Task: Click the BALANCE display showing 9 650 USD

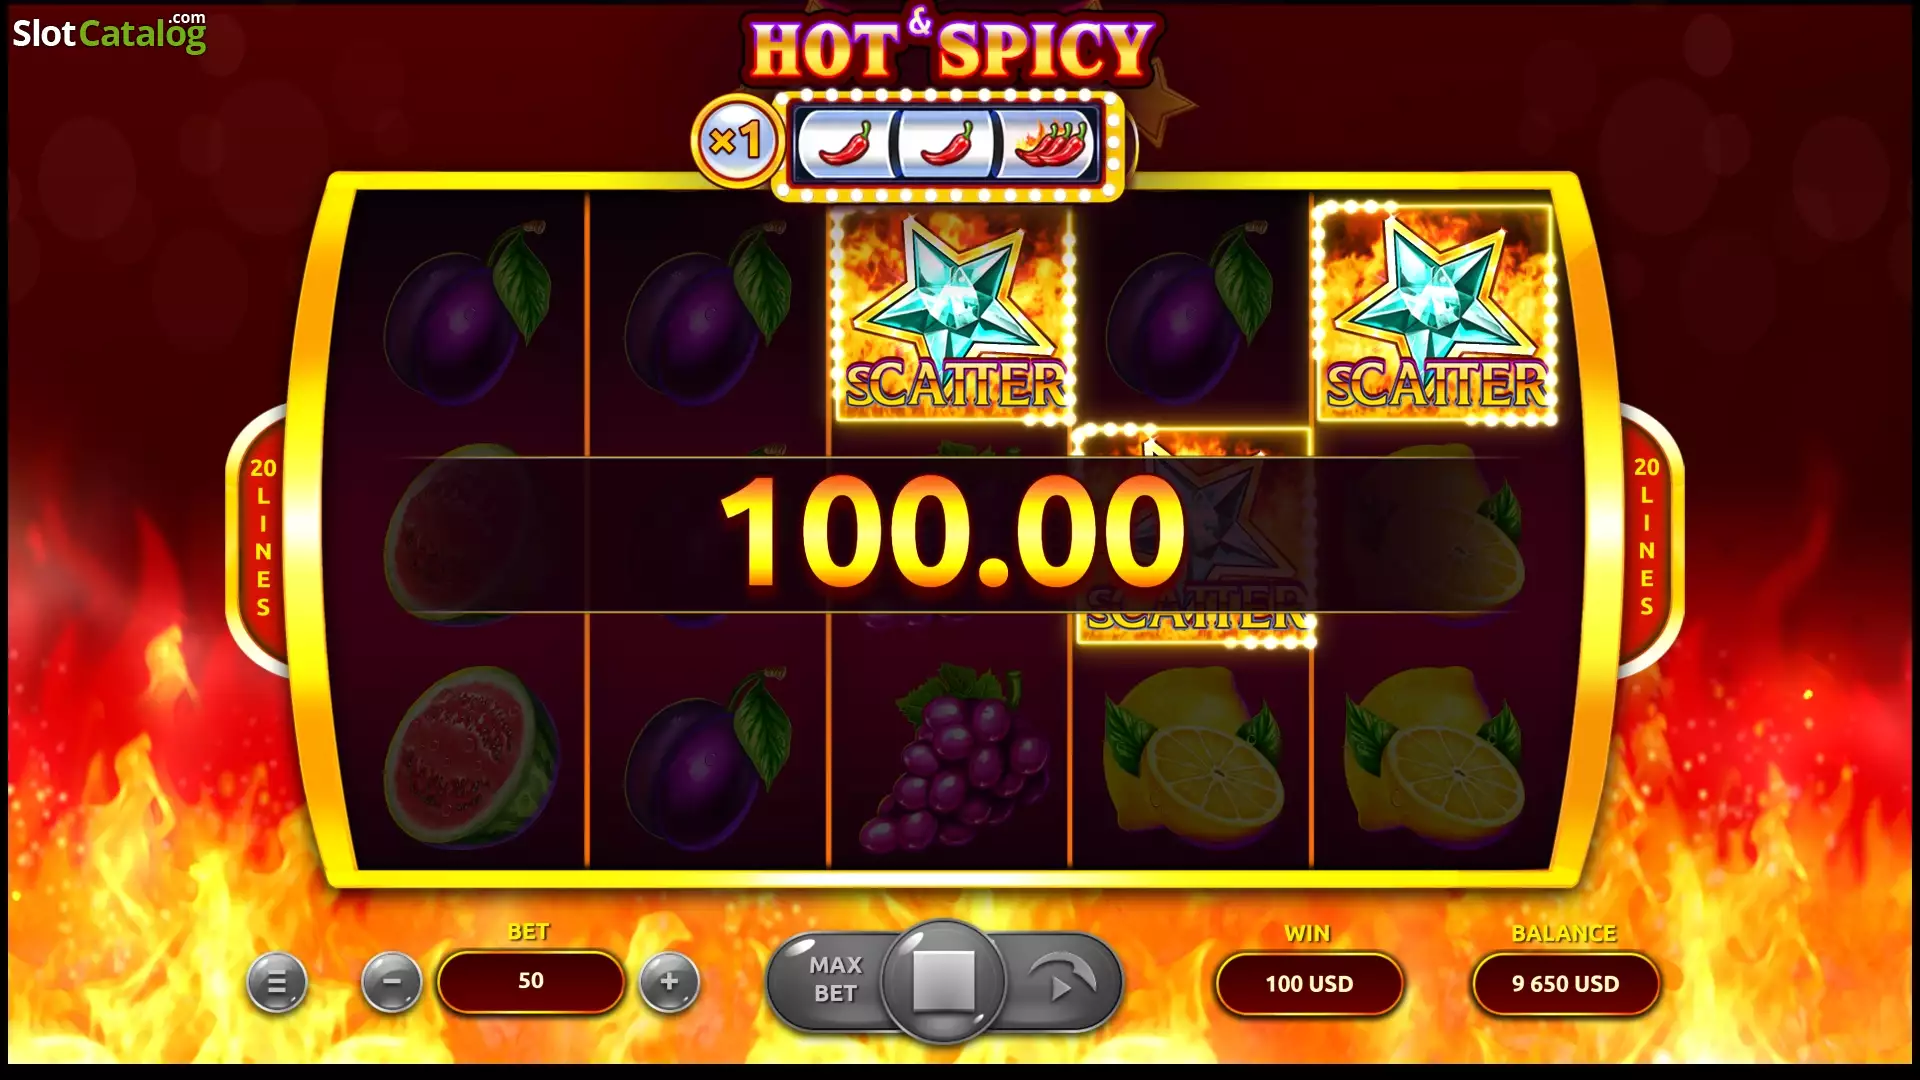Action: coord(1565,984)
